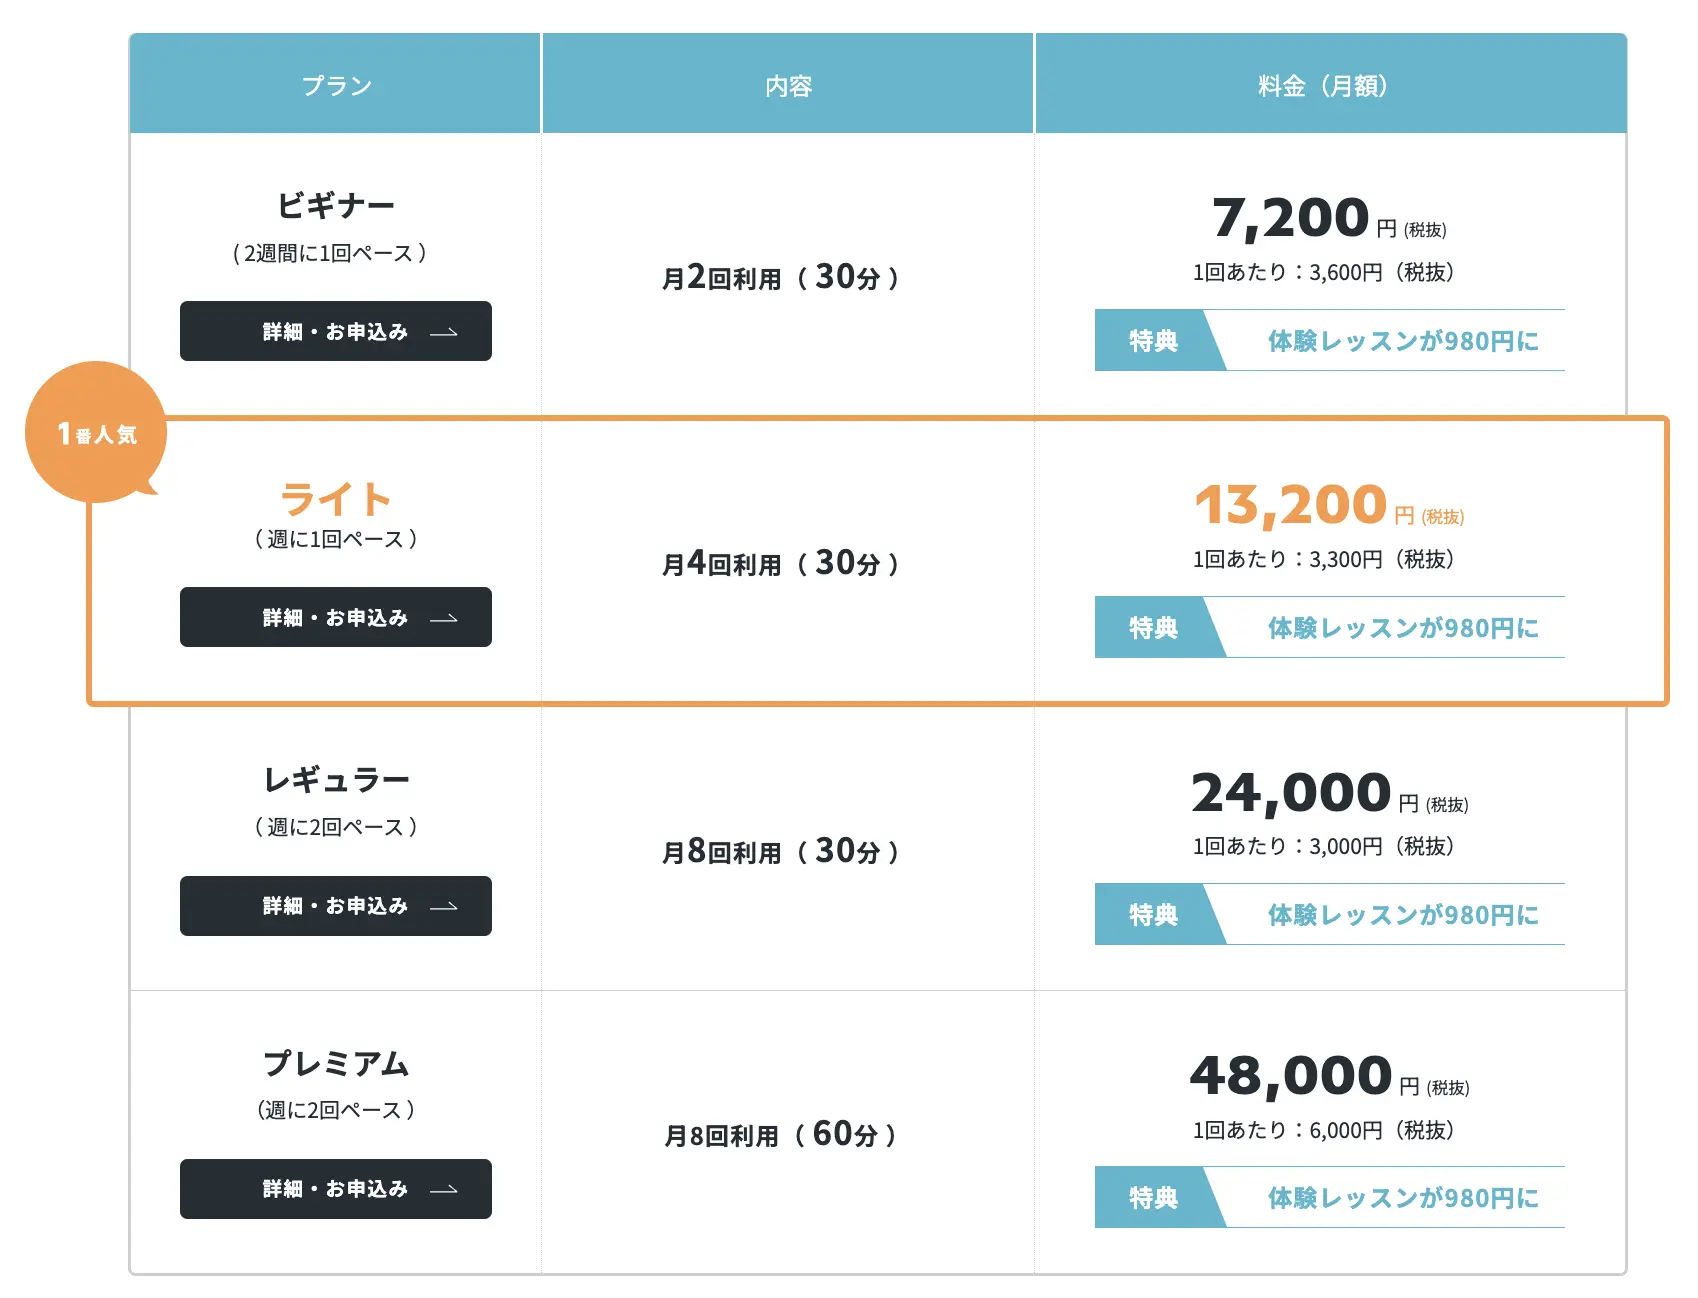The height and width of the screenshot is (1298, 1698).
Task: Click the 月8回利用(60分) content cell
Action: pyautogui.click(x=781, y=1134)
